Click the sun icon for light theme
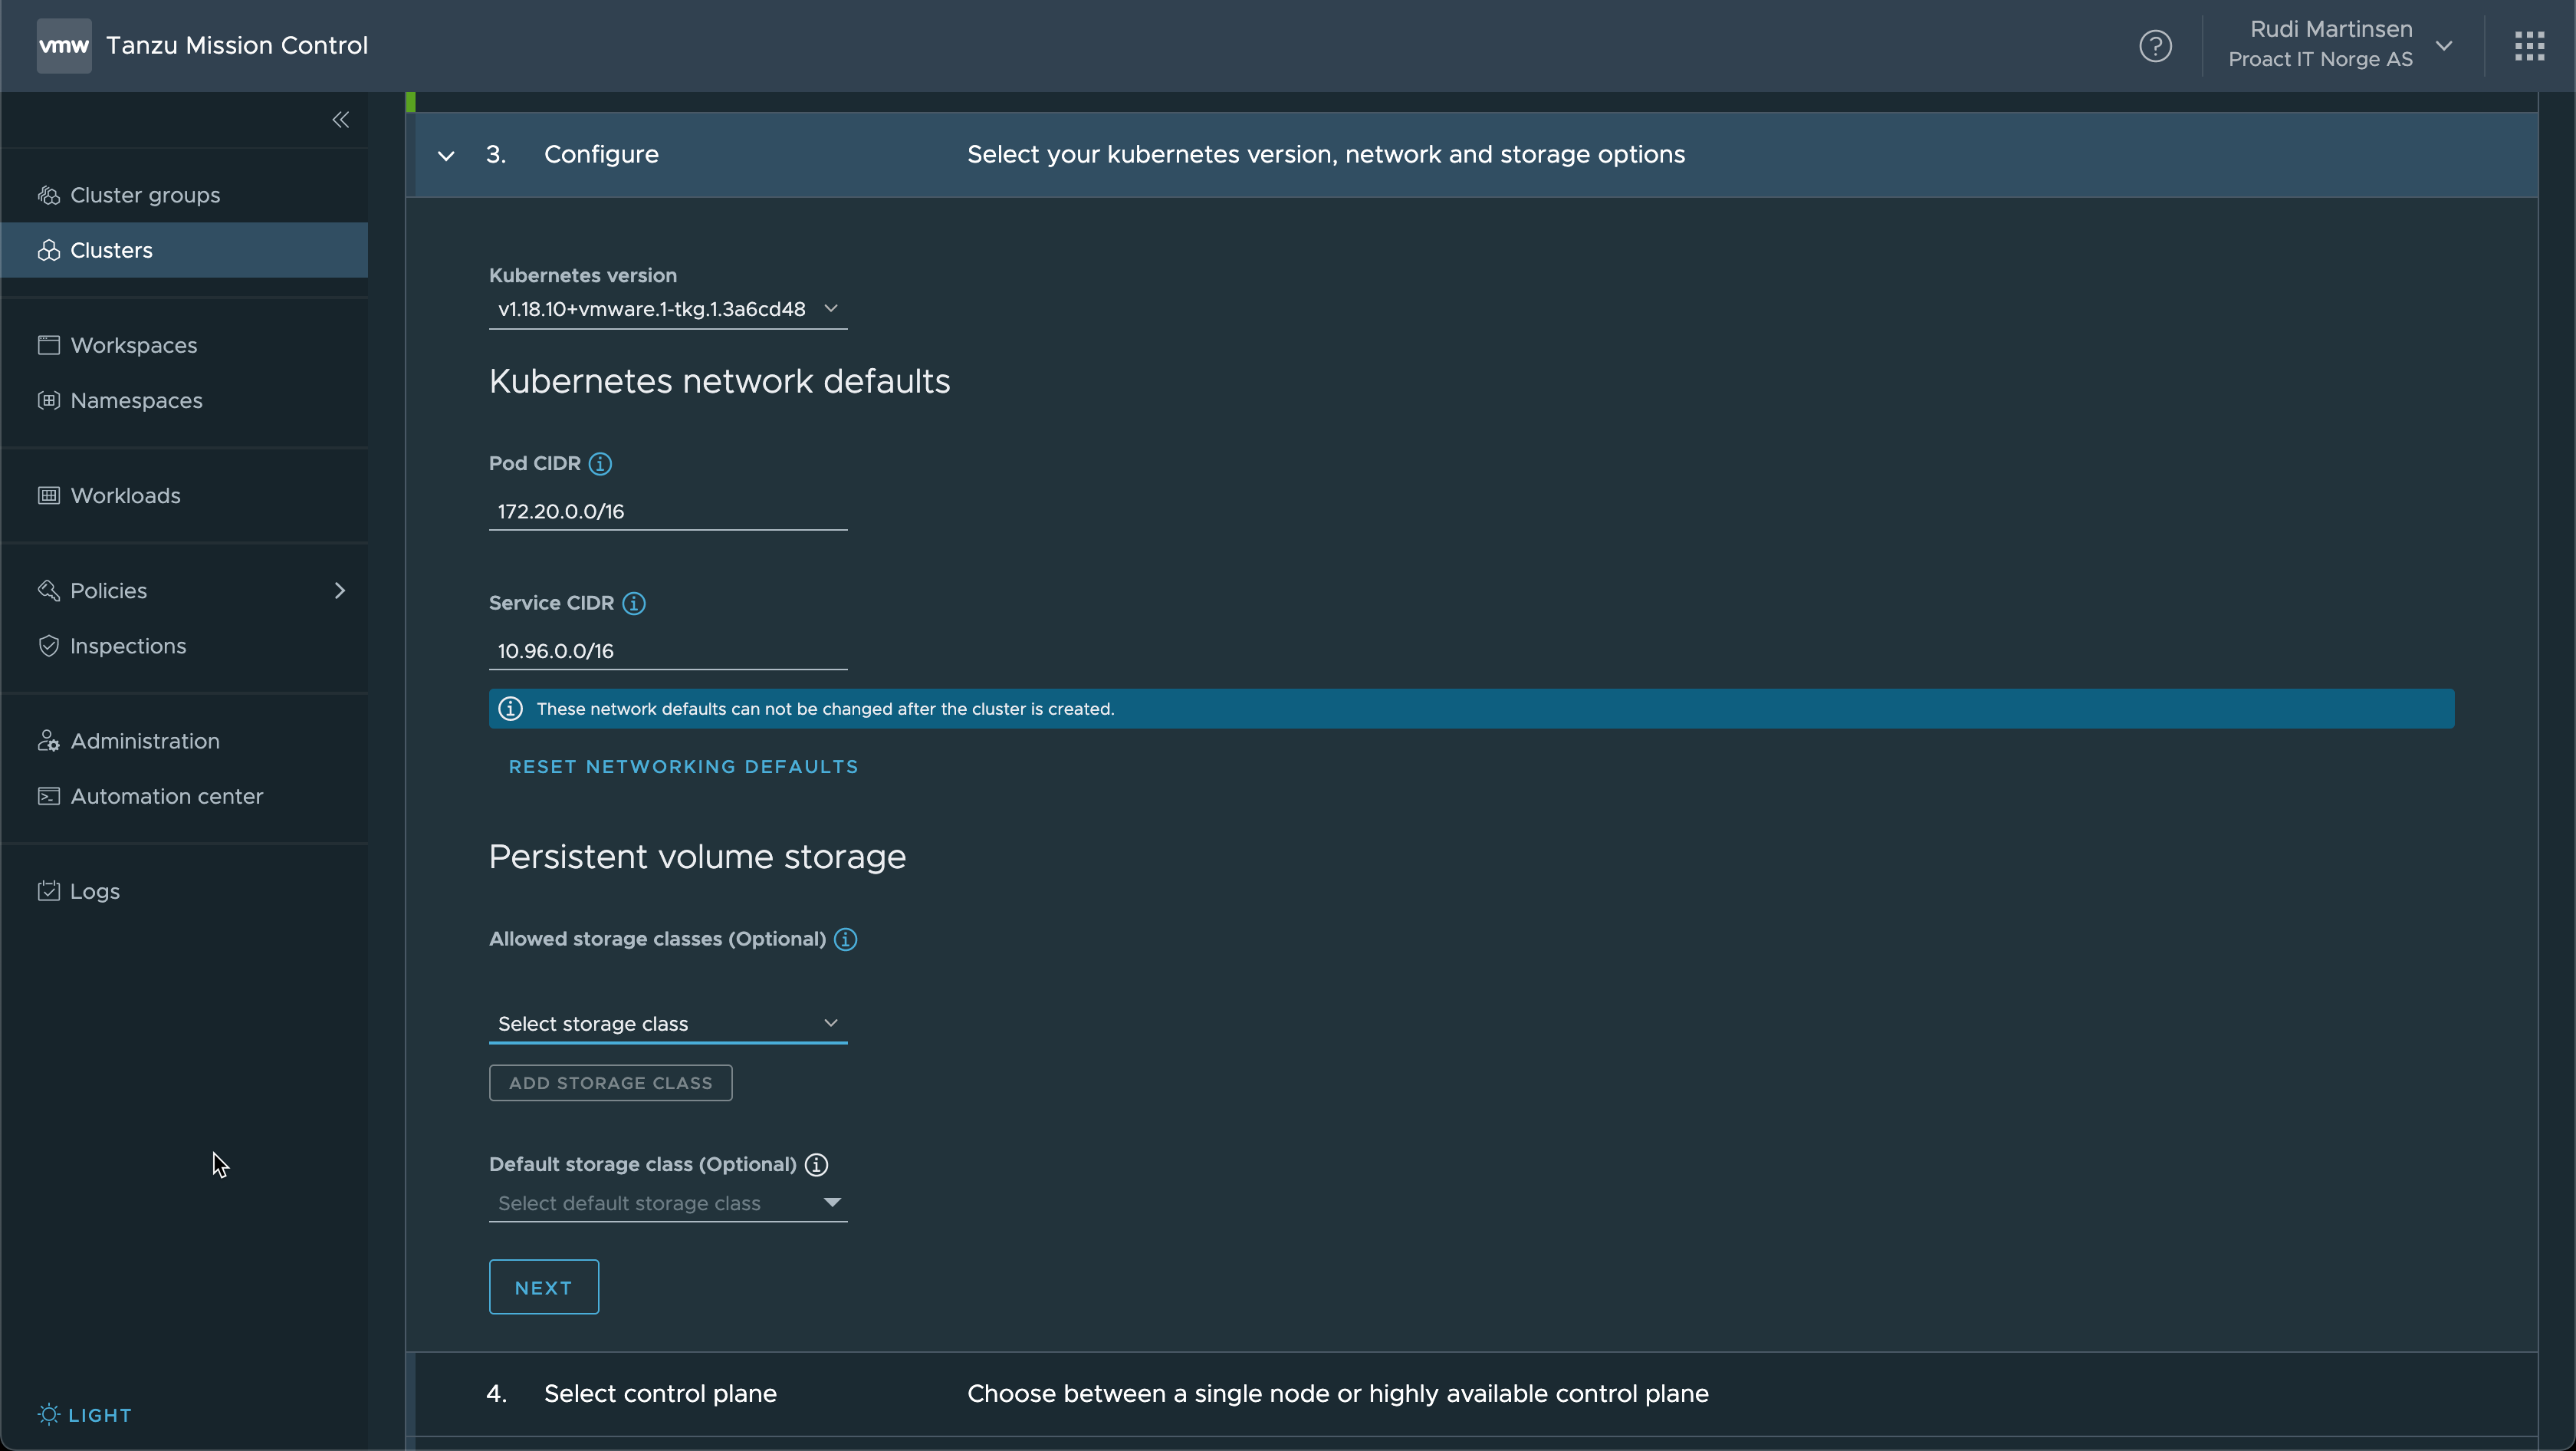The width and height of the screenshot is (2576, 1451). coord(49,1415)
